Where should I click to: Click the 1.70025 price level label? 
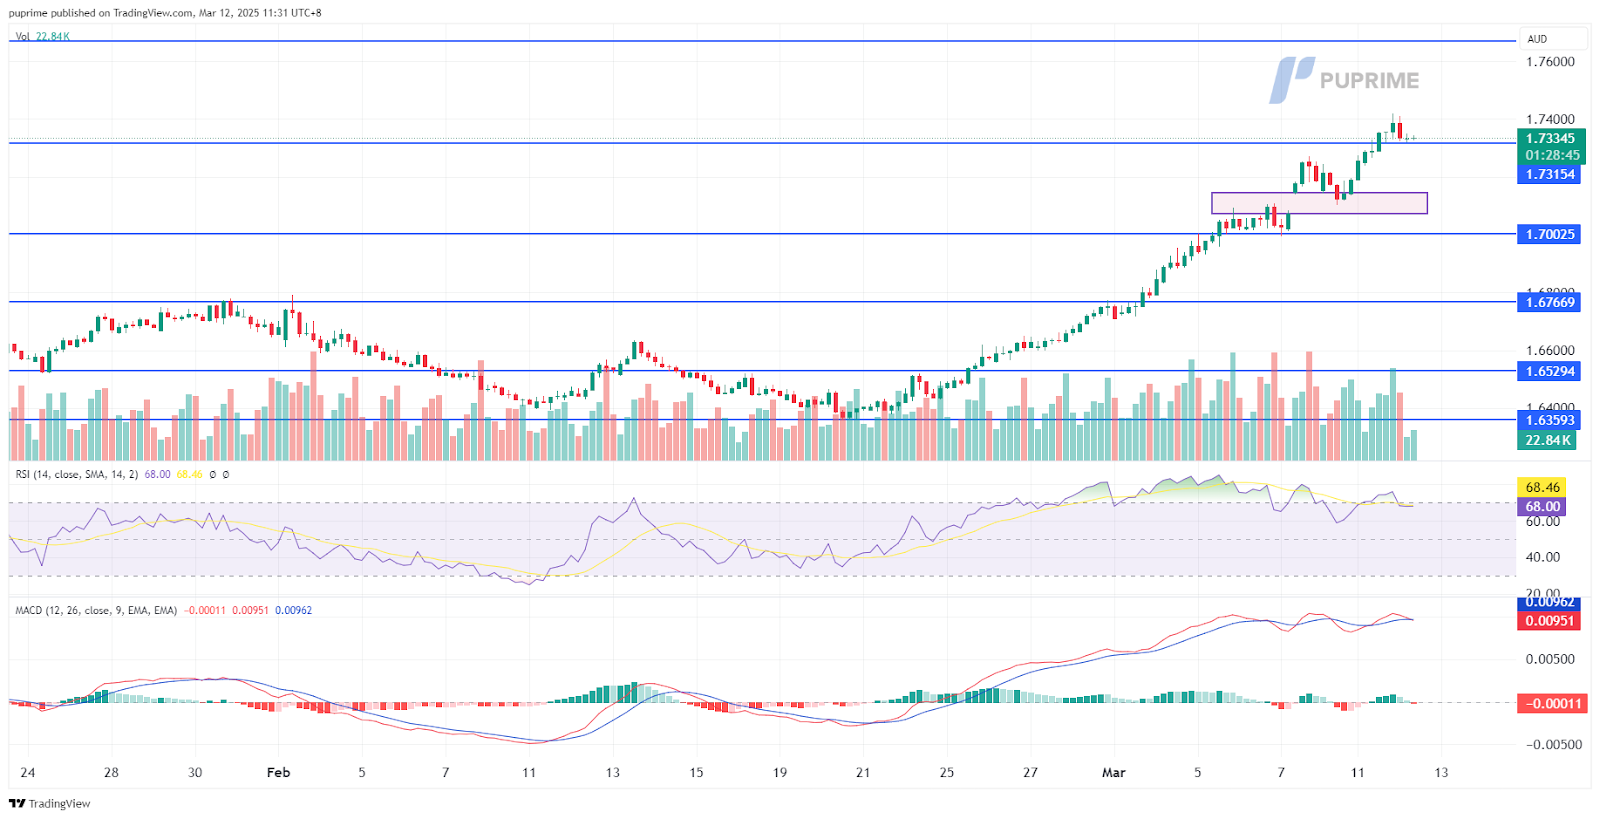[1549, 234]
